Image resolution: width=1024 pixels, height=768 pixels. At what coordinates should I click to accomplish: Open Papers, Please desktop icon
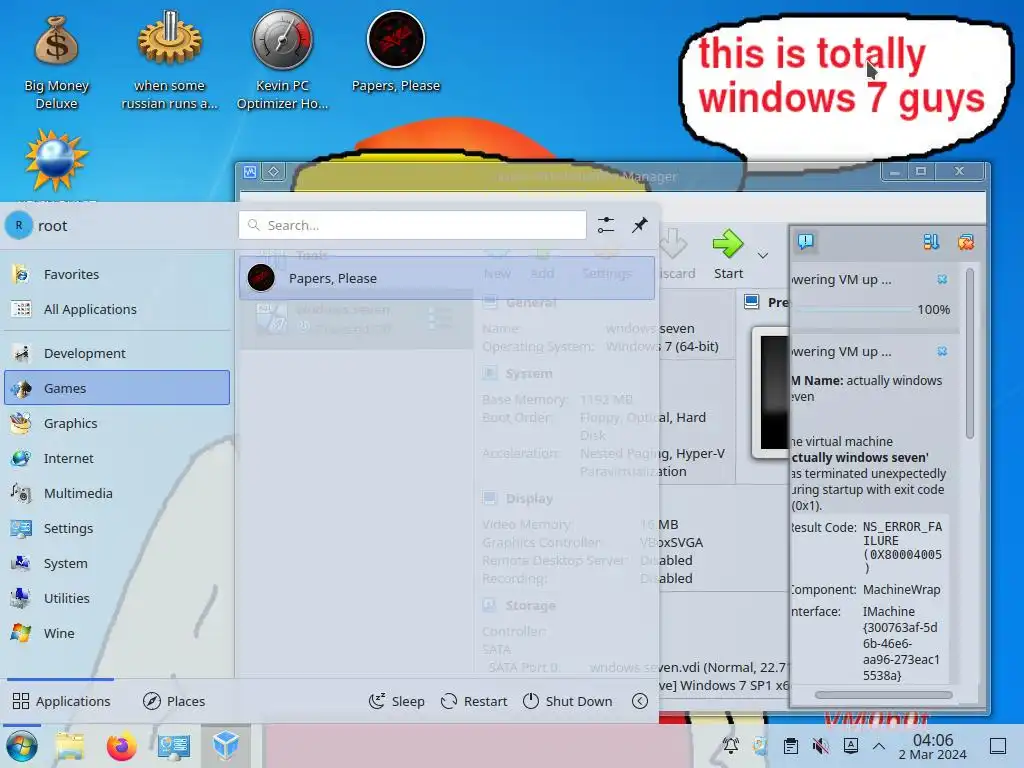coord(396,52)
